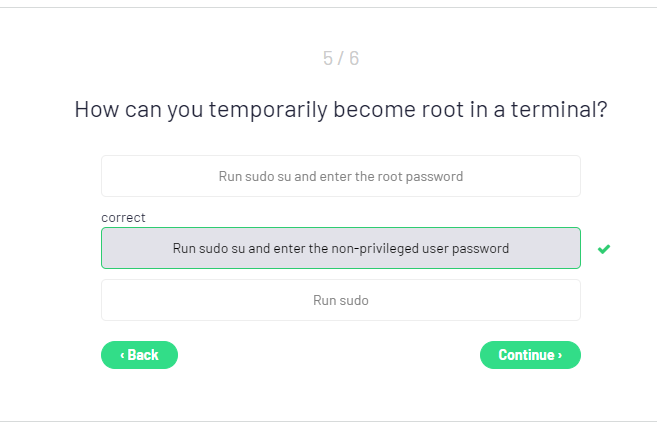Click the '5 / 6' question counter
Image resolution: width=657 pixels, height=437 pixels.
click(340, 58)
